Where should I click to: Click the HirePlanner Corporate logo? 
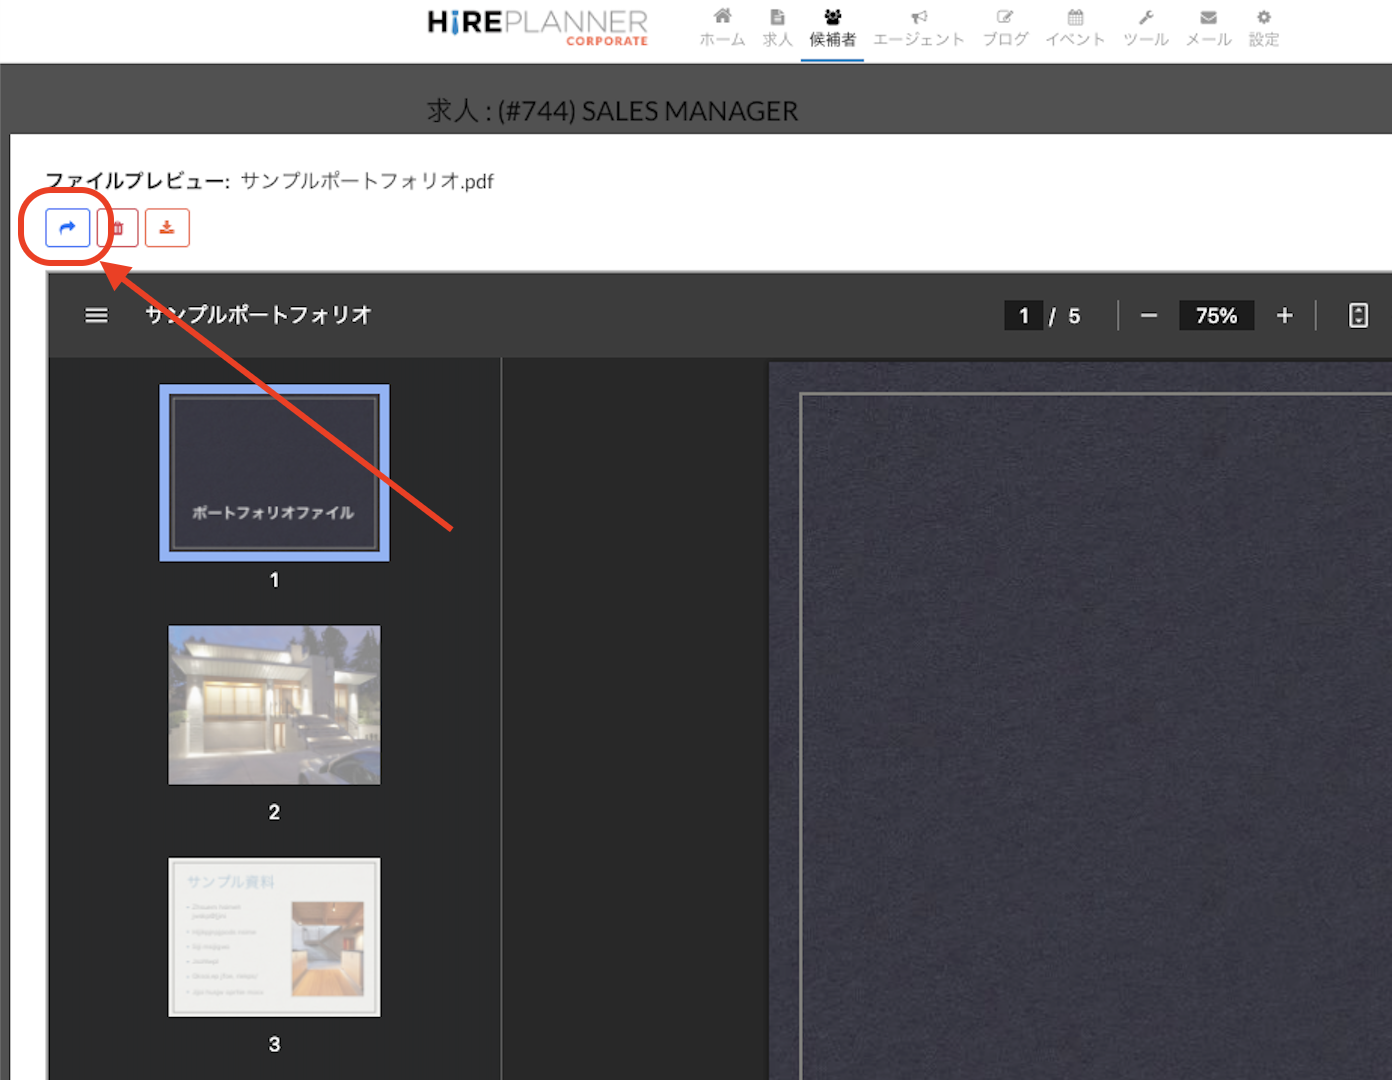(538, 26)
